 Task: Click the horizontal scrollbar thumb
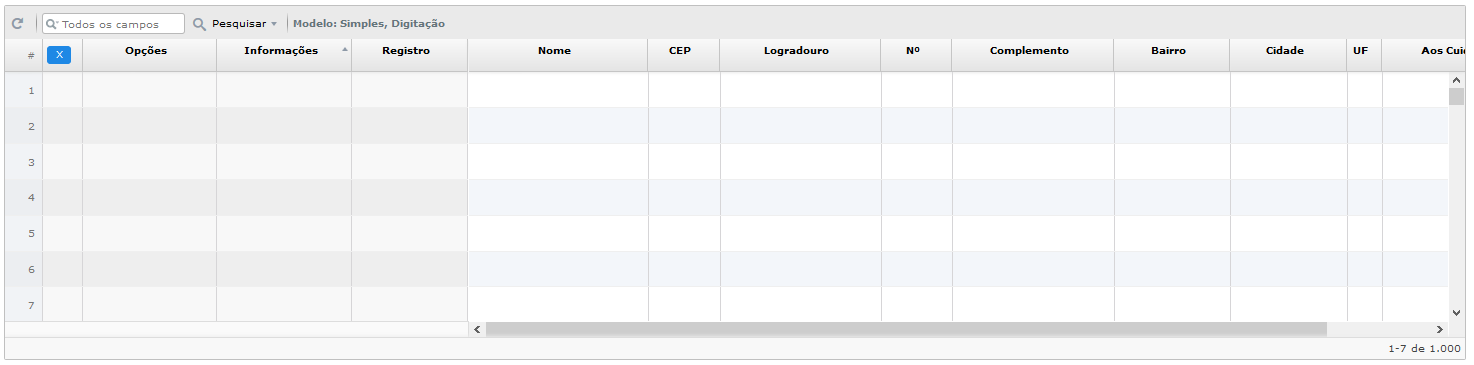(906, 329)
